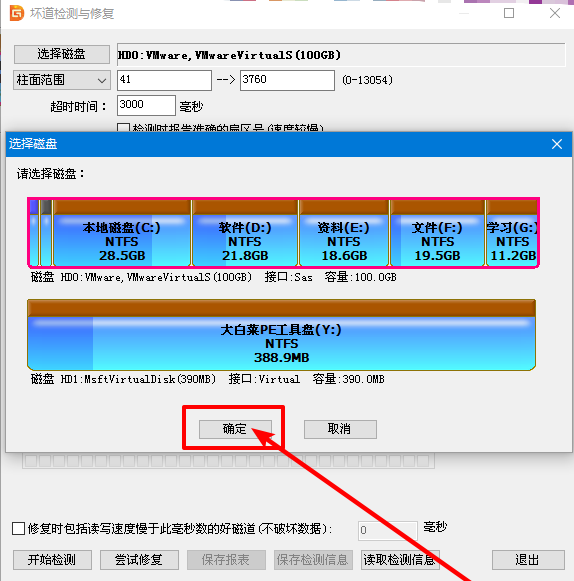This screenshot has width=574, height=581.
Task: Click the 确定 button
Action: (235, 429)
